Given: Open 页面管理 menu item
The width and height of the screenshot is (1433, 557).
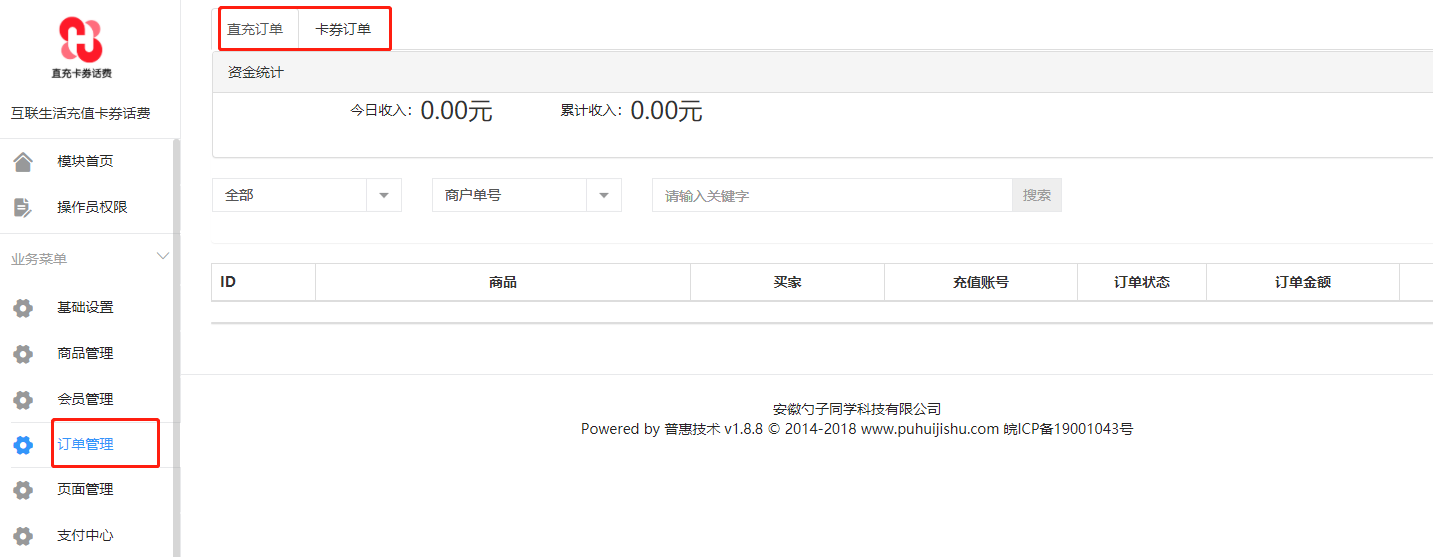Looking at the screenshot, I should click(85, 489).
